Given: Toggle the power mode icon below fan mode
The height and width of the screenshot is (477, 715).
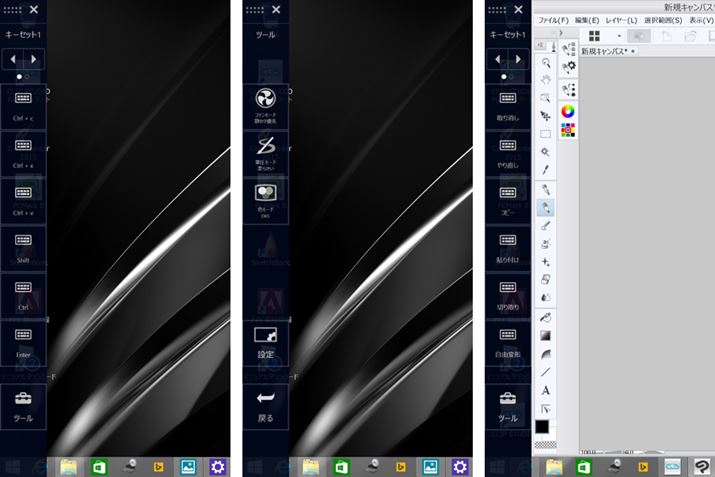Looking at the screenshot, I should 266,146.
